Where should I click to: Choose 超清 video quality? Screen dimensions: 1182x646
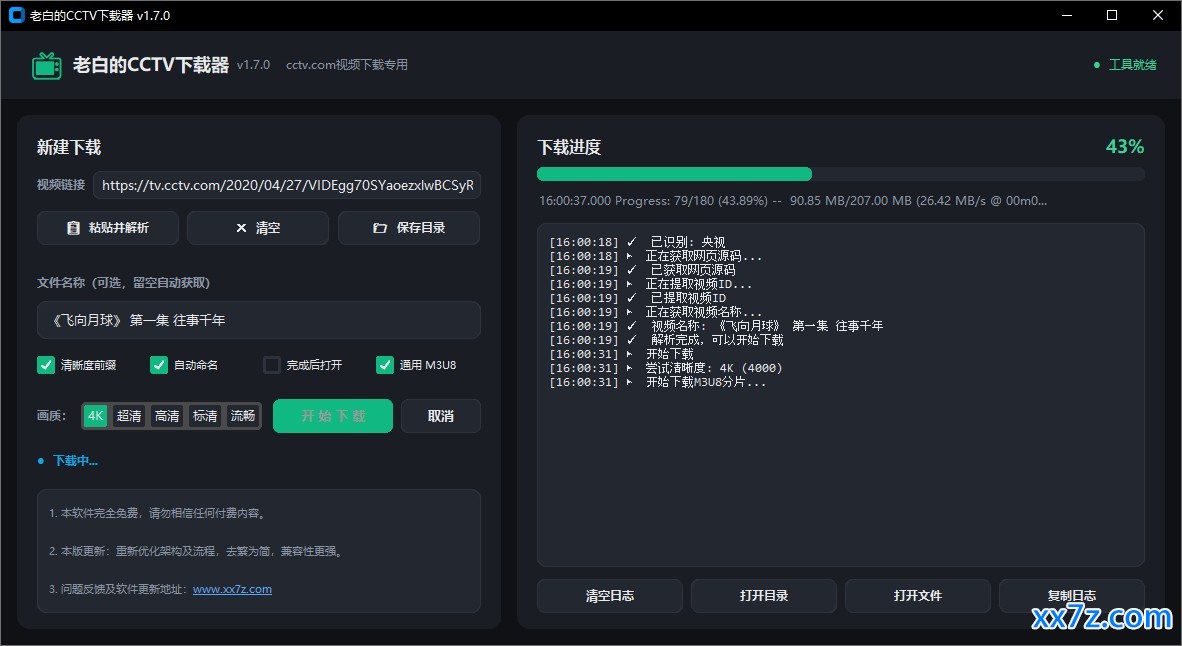point(129,415)
